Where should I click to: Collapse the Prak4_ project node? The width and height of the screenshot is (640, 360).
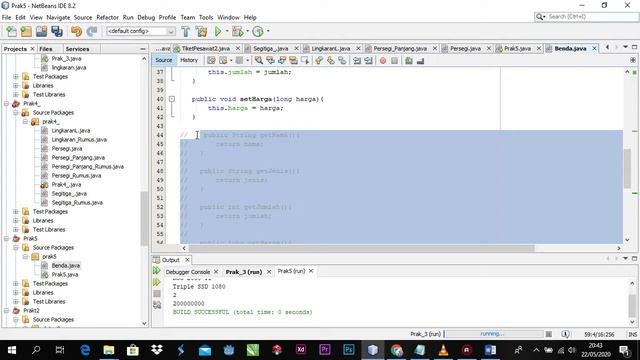point(7,104)
